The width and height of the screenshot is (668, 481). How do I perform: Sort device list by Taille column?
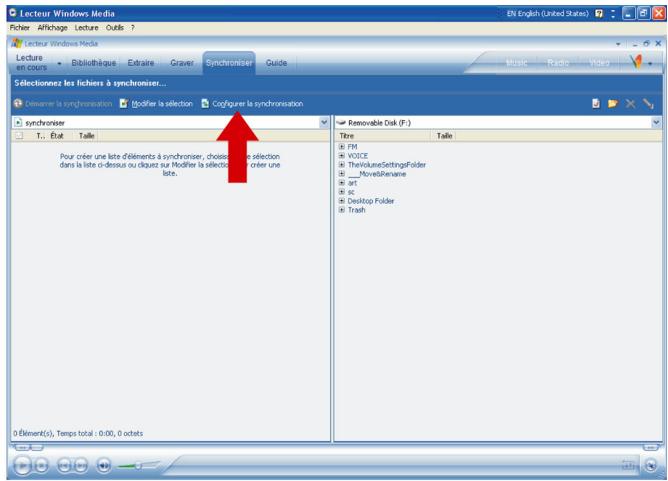444,135
